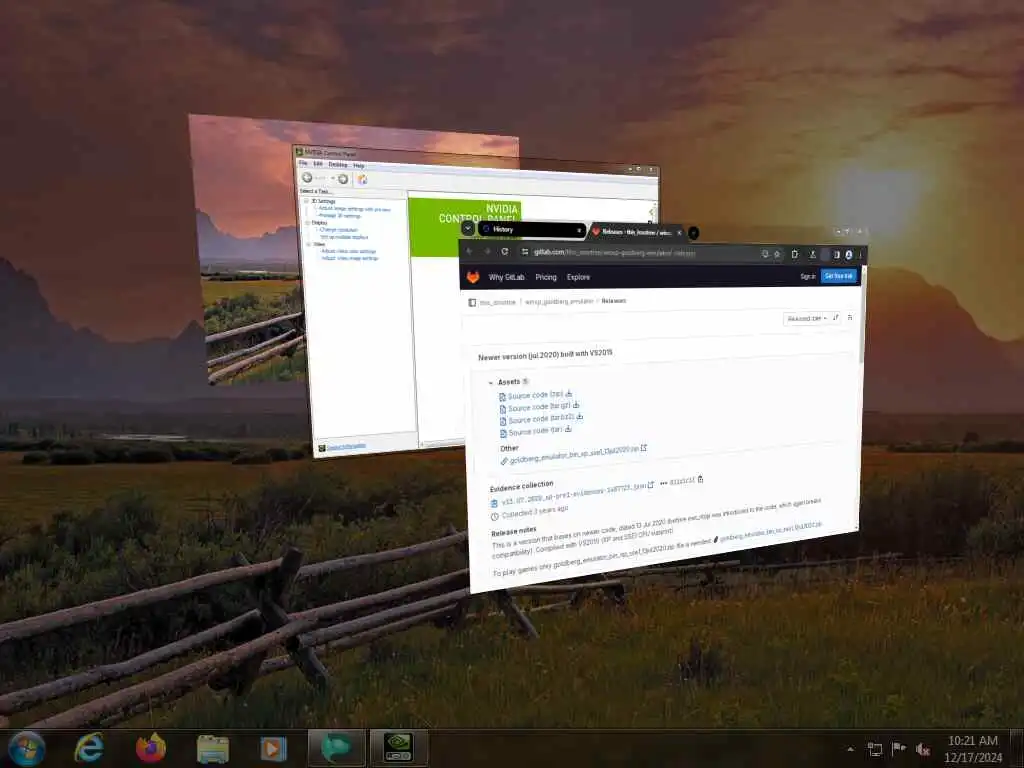Open Why GitLab menu

coord(507,277)
